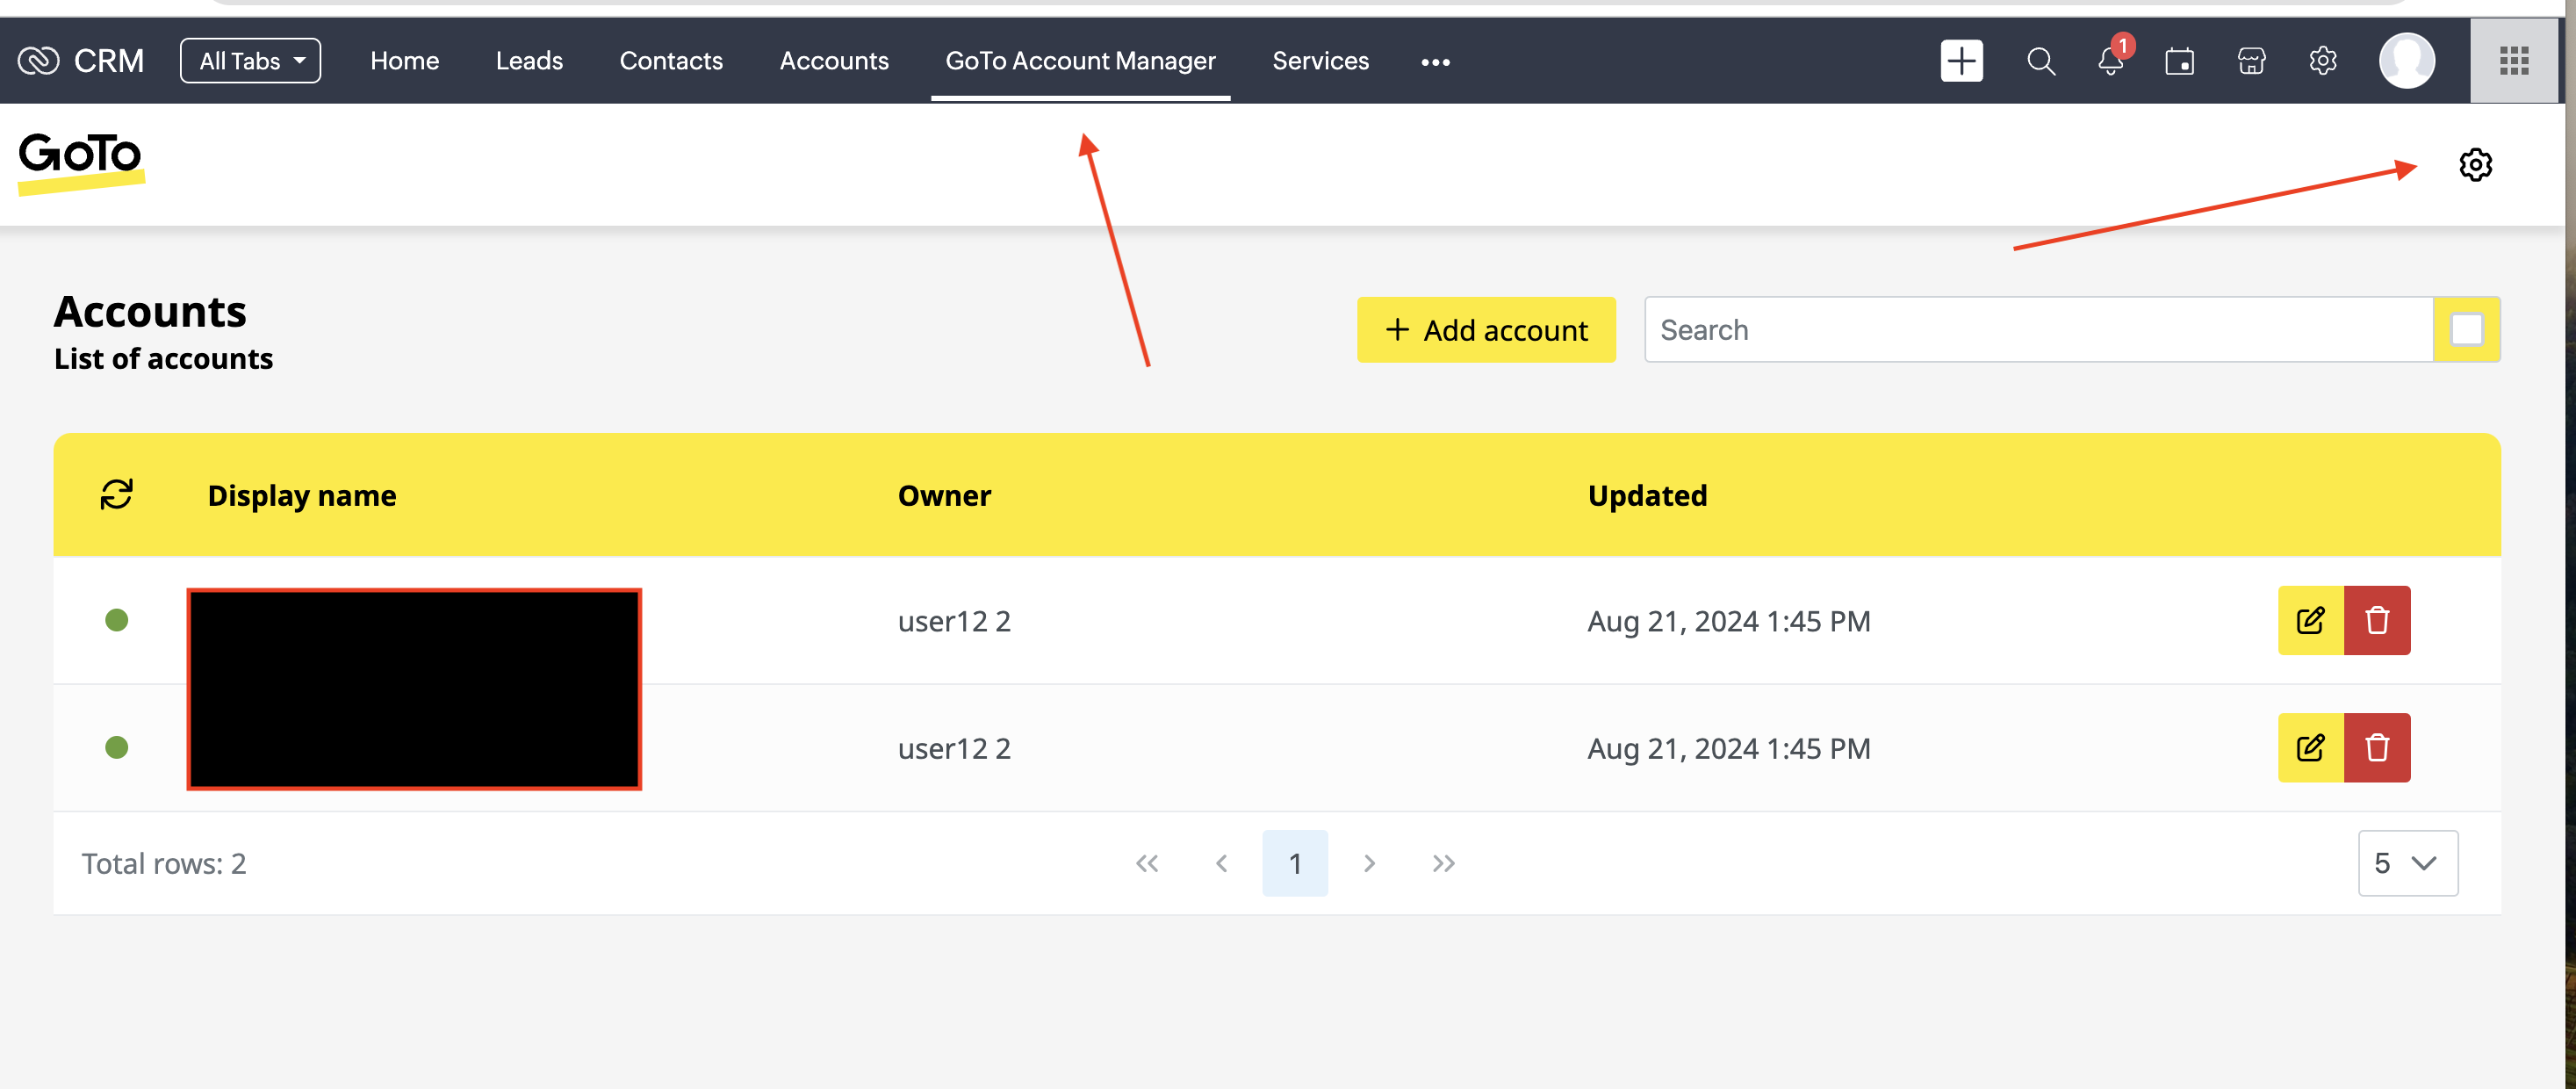Focus the Search input field
This screenshot has height=1089, width=2576.
tap(2038, 330)
